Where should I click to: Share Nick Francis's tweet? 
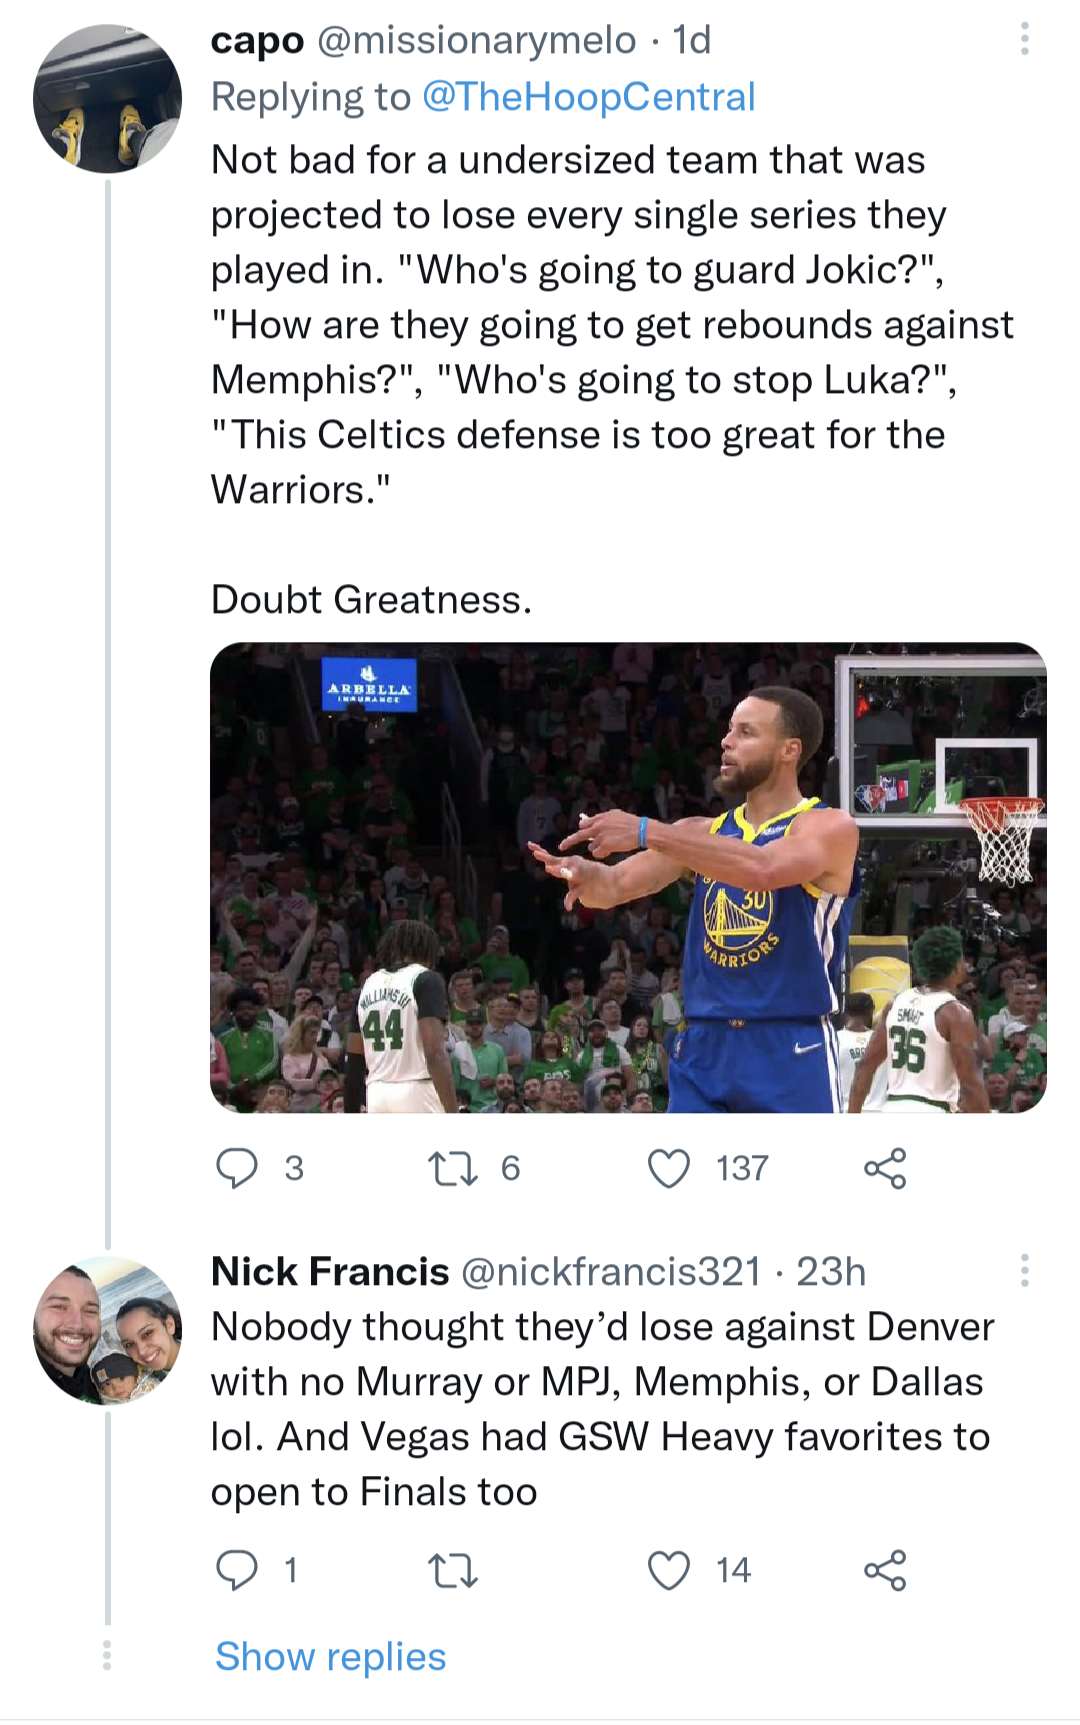point(885,1570)
